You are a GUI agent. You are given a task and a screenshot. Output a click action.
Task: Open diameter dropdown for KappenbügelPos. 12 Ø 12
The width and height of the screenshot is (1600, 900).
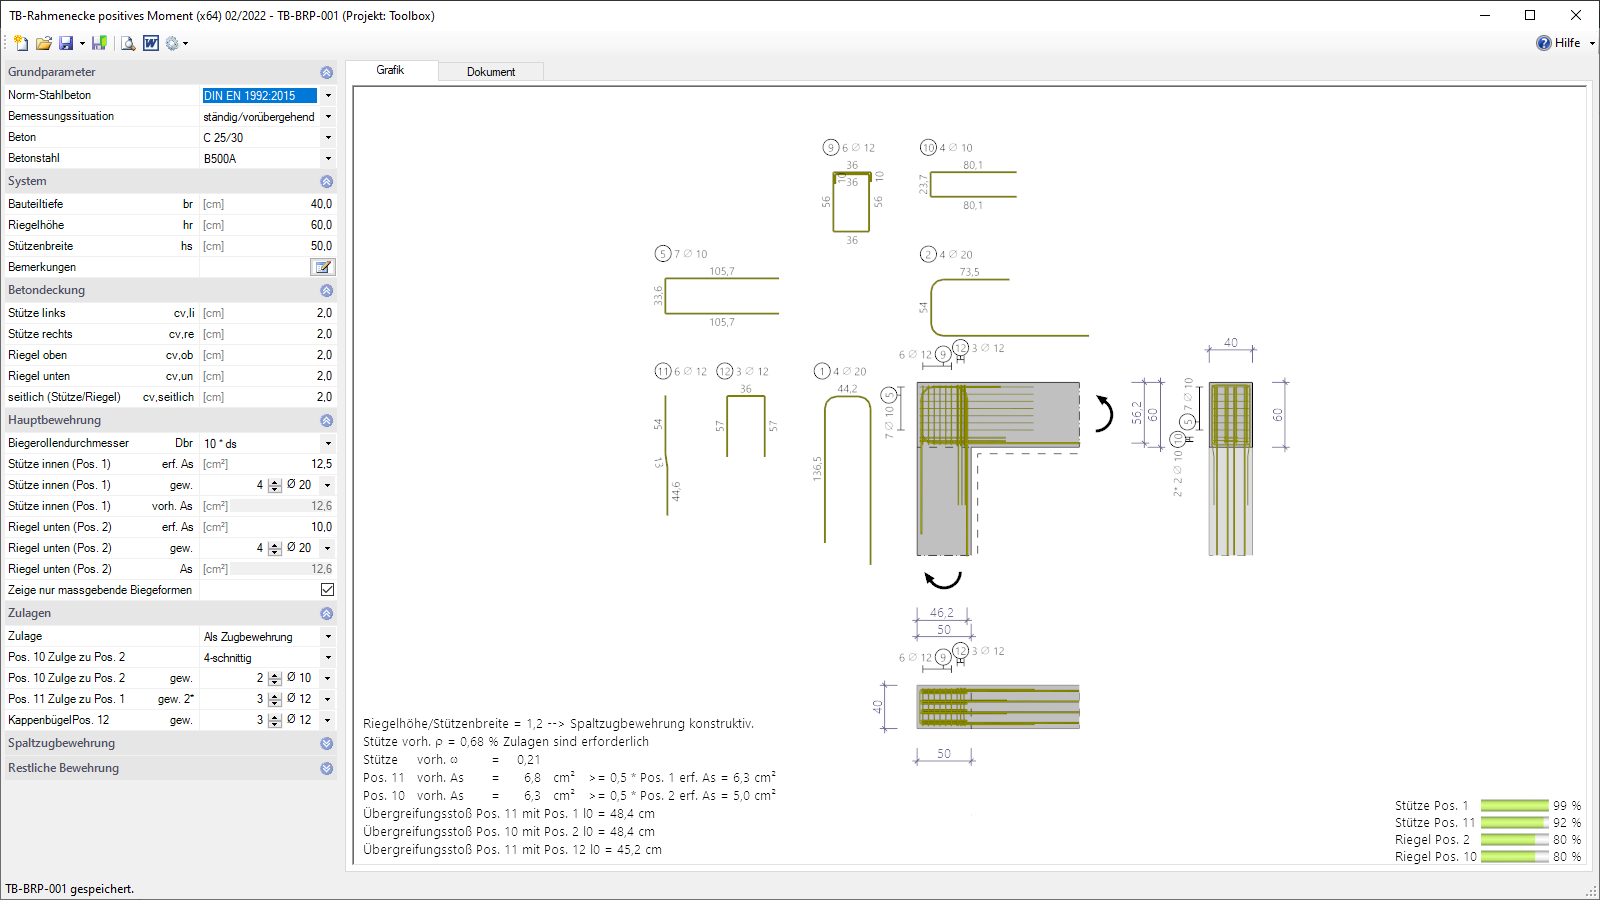tap(328, 720)
